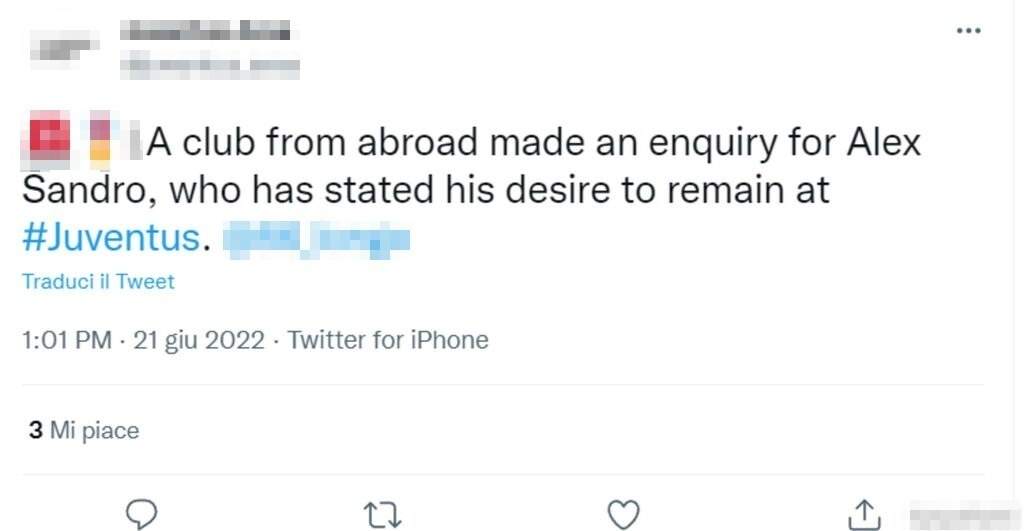1024x531 pixels.
Task: Click Traduci il Tweet
Action: click(99, 282)
